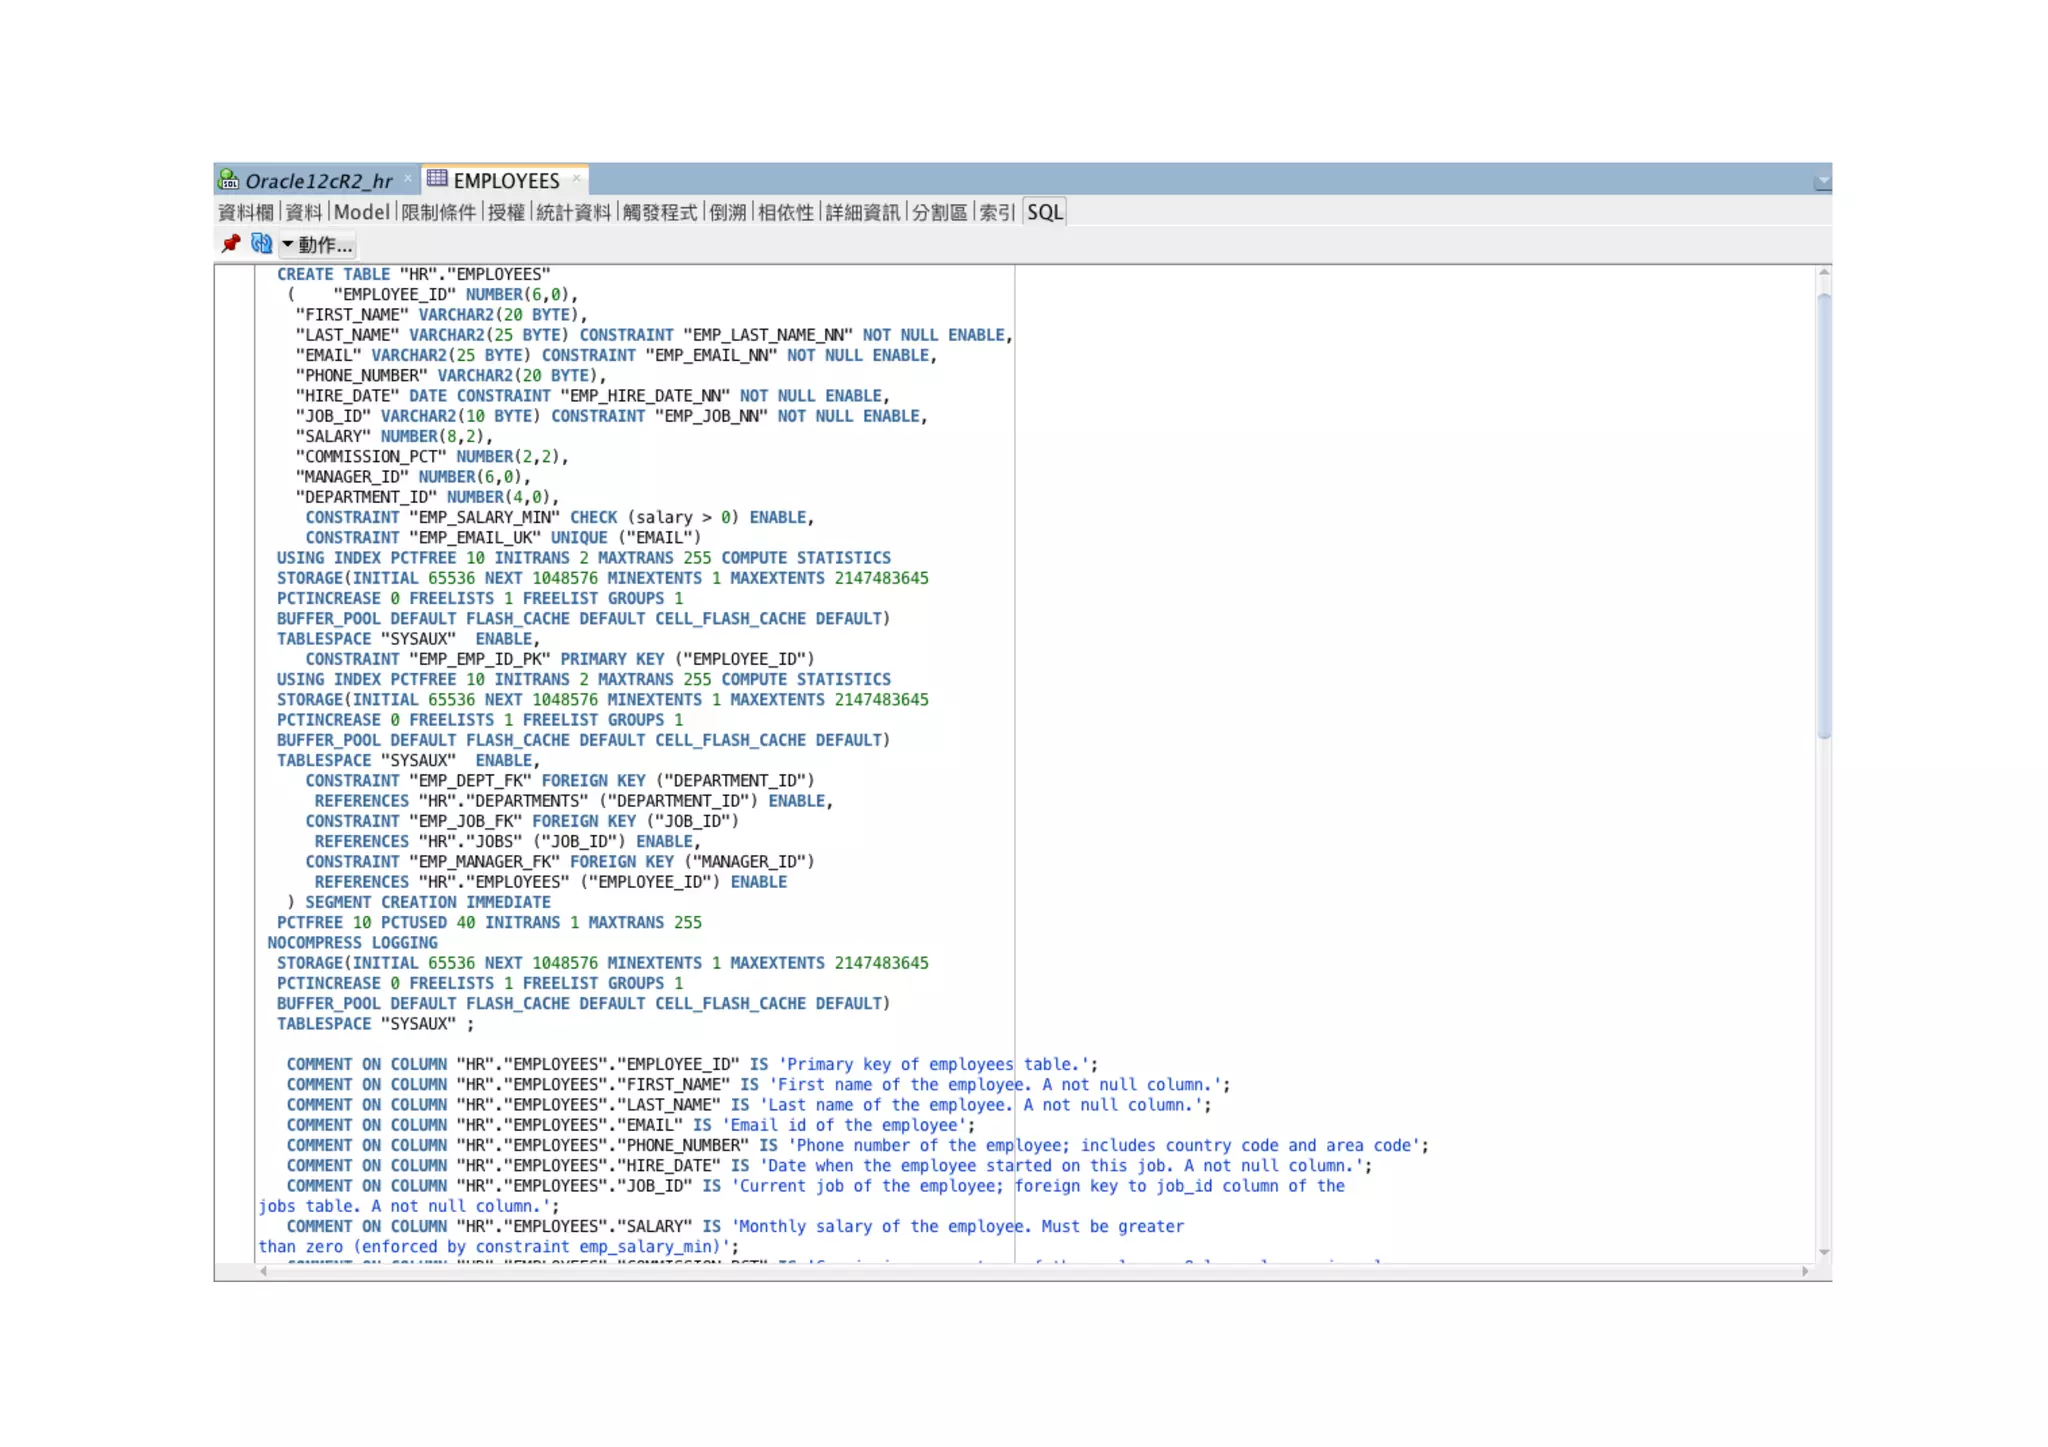Open the 索引 indexes tab
The height and width of the screenshot is (1447, 2048).
pyautogui.click(x=997, y=212)
